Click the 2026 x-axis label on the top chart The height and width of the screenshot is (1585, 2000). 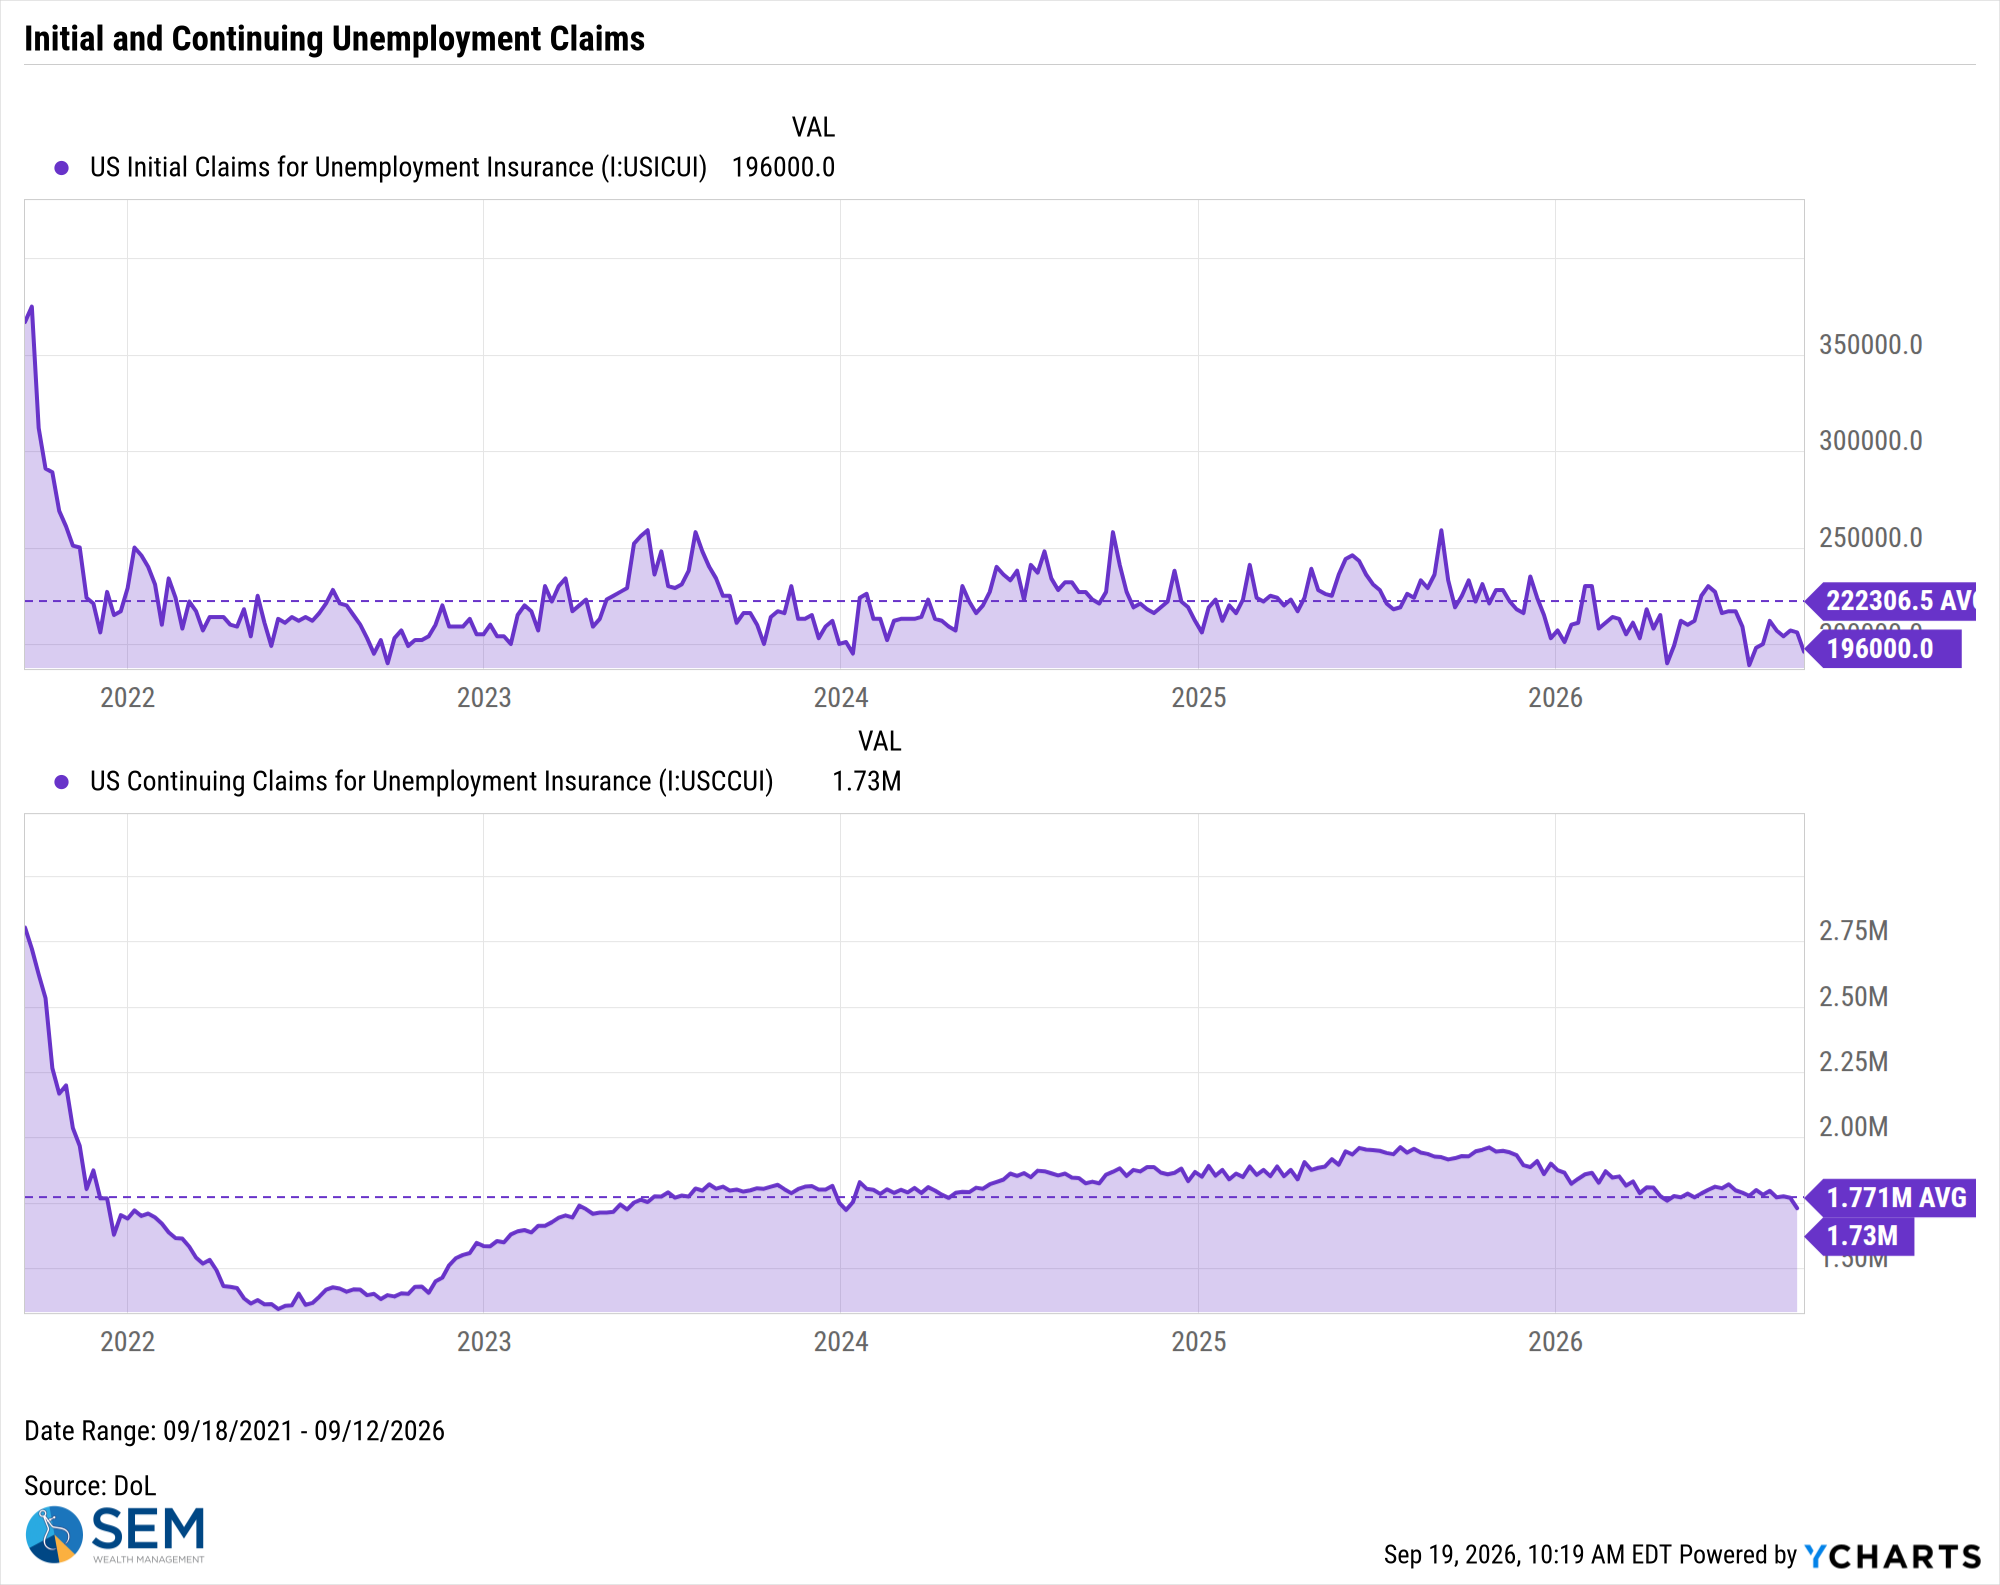[1556, 698]
